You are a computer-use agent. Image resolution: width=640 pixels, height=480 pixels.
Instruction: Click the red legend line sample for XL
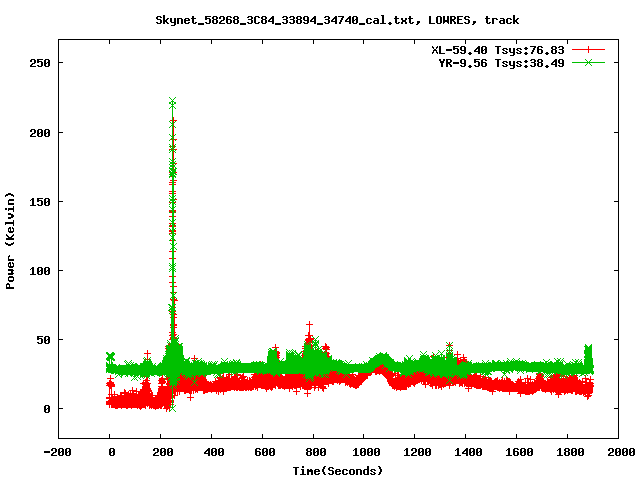click(x=588, y=50)
